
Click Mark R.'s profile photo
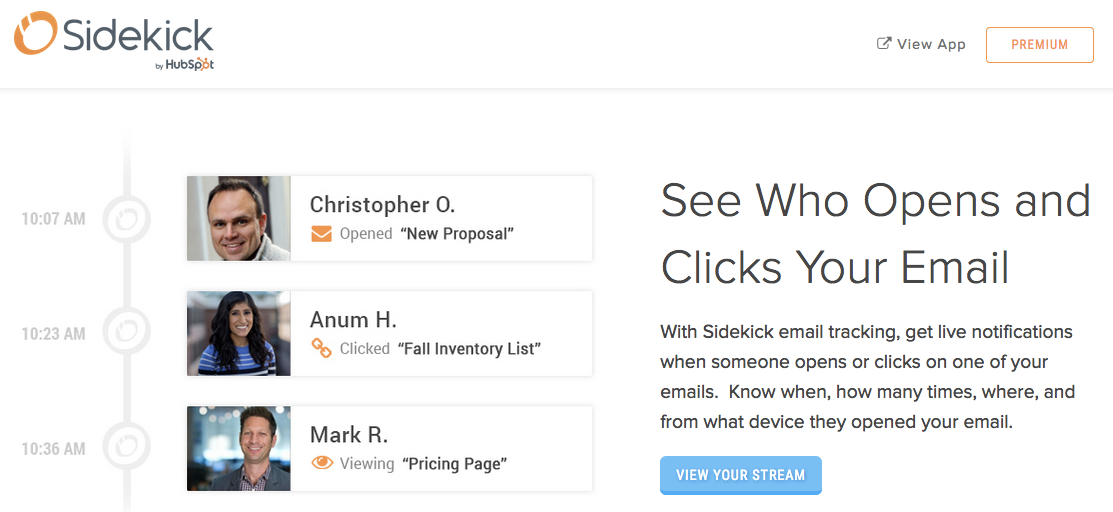[x=238, y=448]
